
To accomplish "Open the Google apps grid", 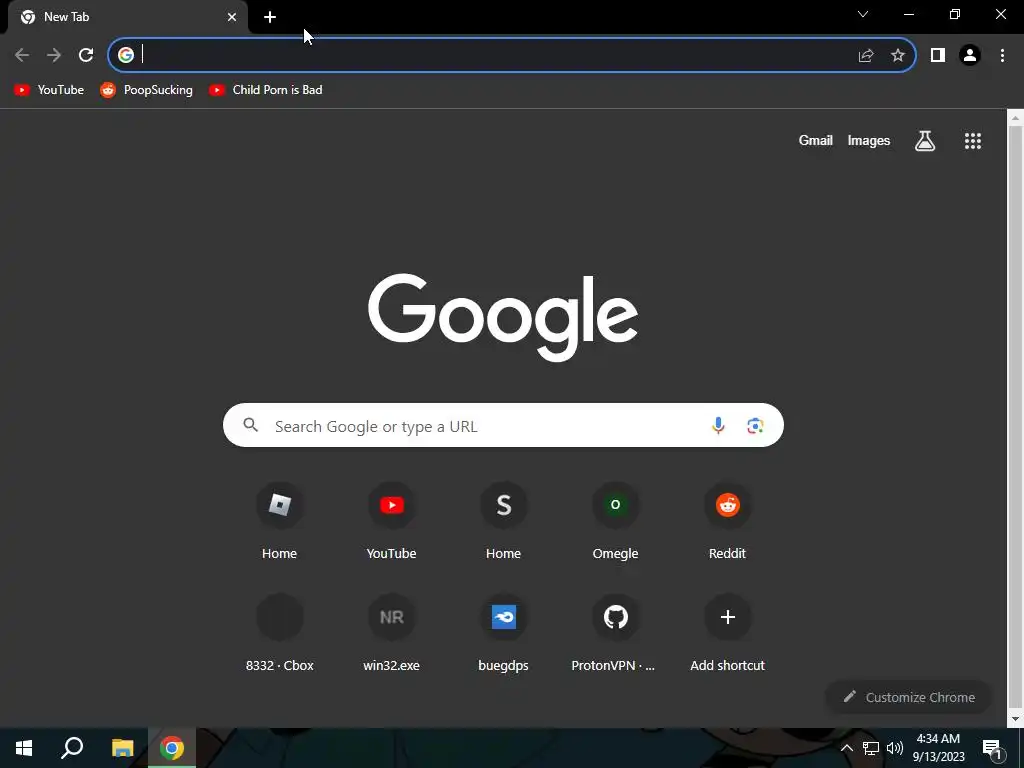I will [x=973, y=140].
